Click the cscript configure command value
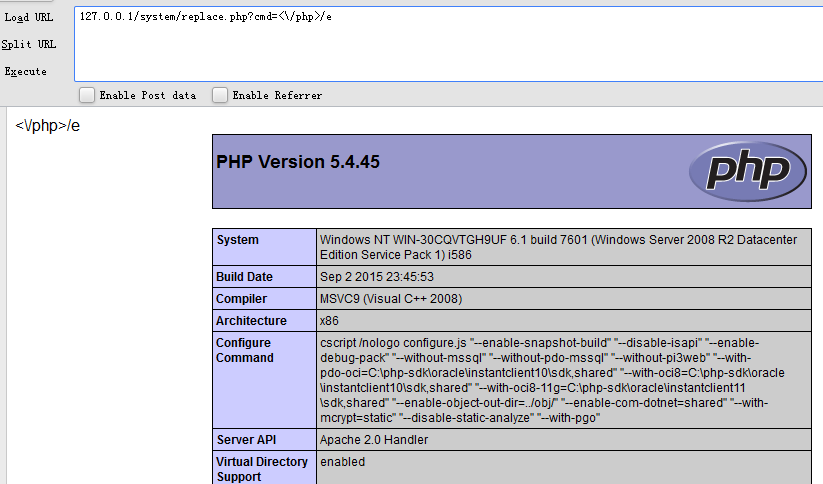The image size is (823, 484). click(552, 380)
